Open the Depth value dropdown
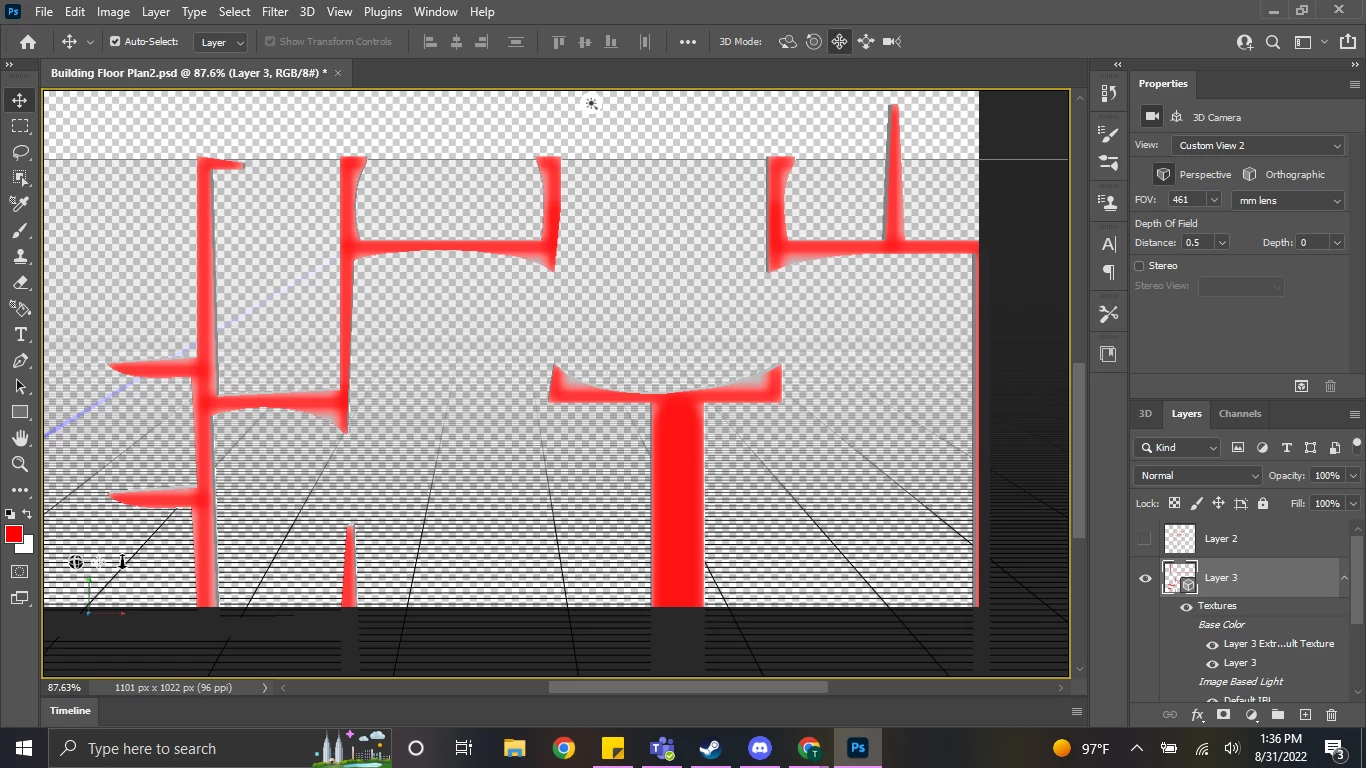 pos(1337,242)
